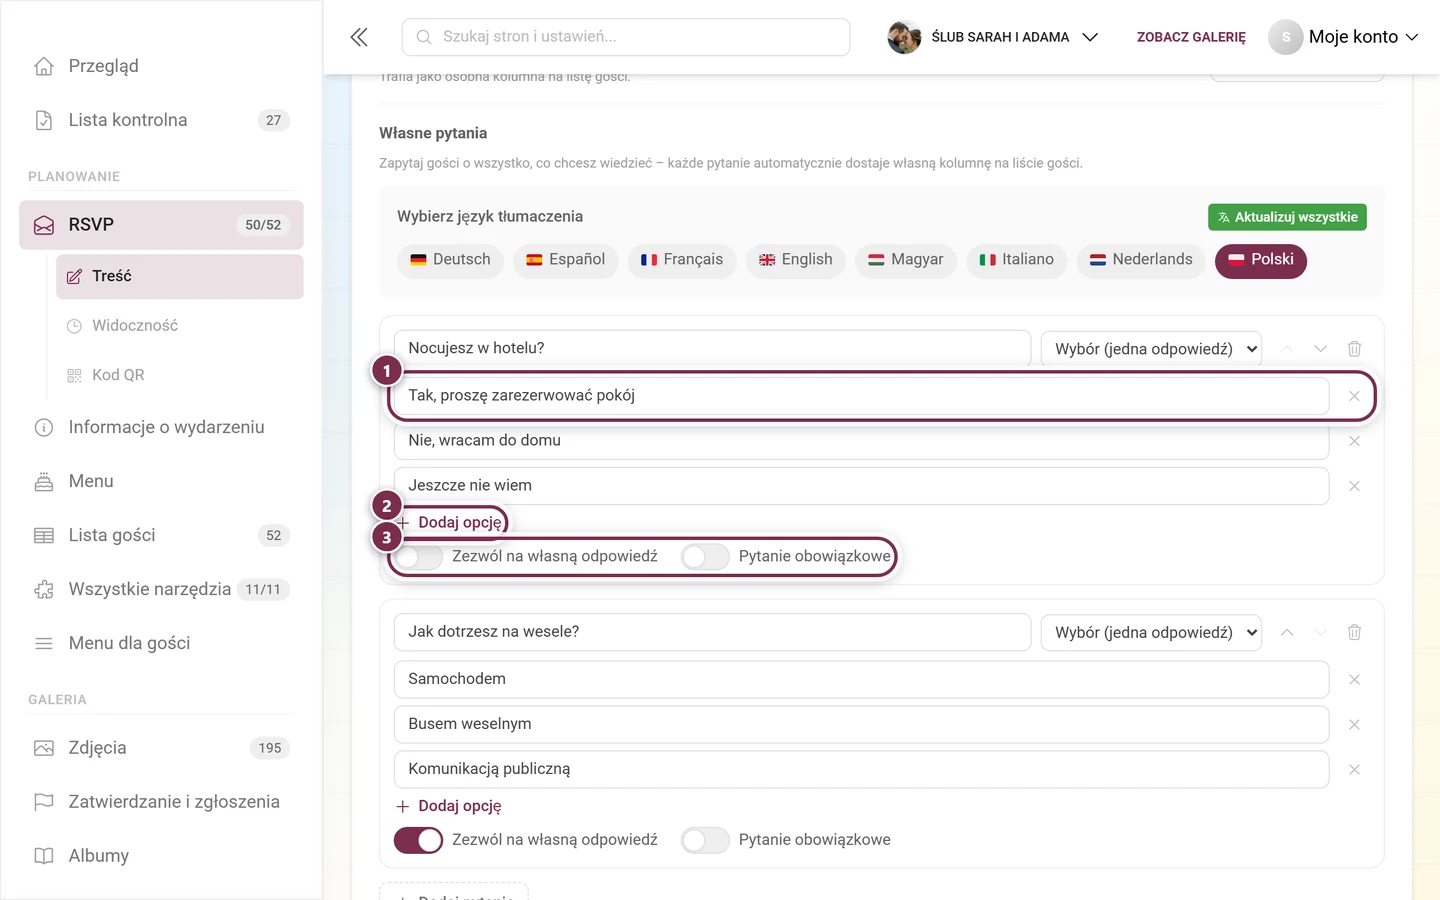
Task: Enable 'Pytanie obowiązkowe' for hotel question
Action: (705, 557)
